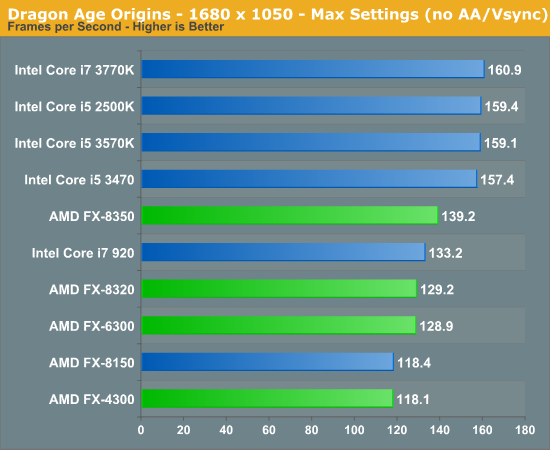Click the x-axis tick label 60

click(x=269, y=430)
